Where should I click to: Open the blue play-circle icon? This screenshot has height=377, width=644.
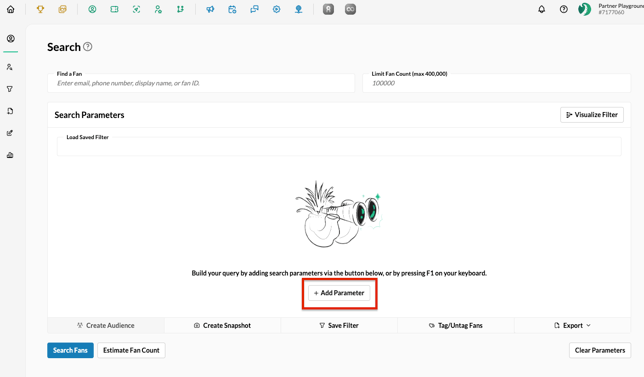pyautogui.click(x=276, y=9)
